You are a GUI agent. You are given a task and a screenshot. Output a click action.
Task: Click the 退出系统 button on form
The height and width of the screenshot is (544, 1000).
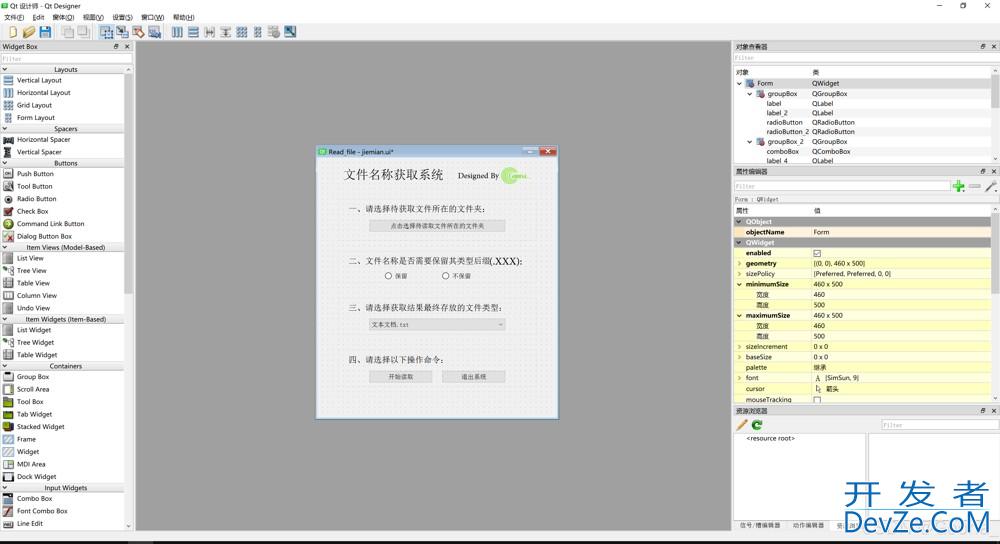474,377
